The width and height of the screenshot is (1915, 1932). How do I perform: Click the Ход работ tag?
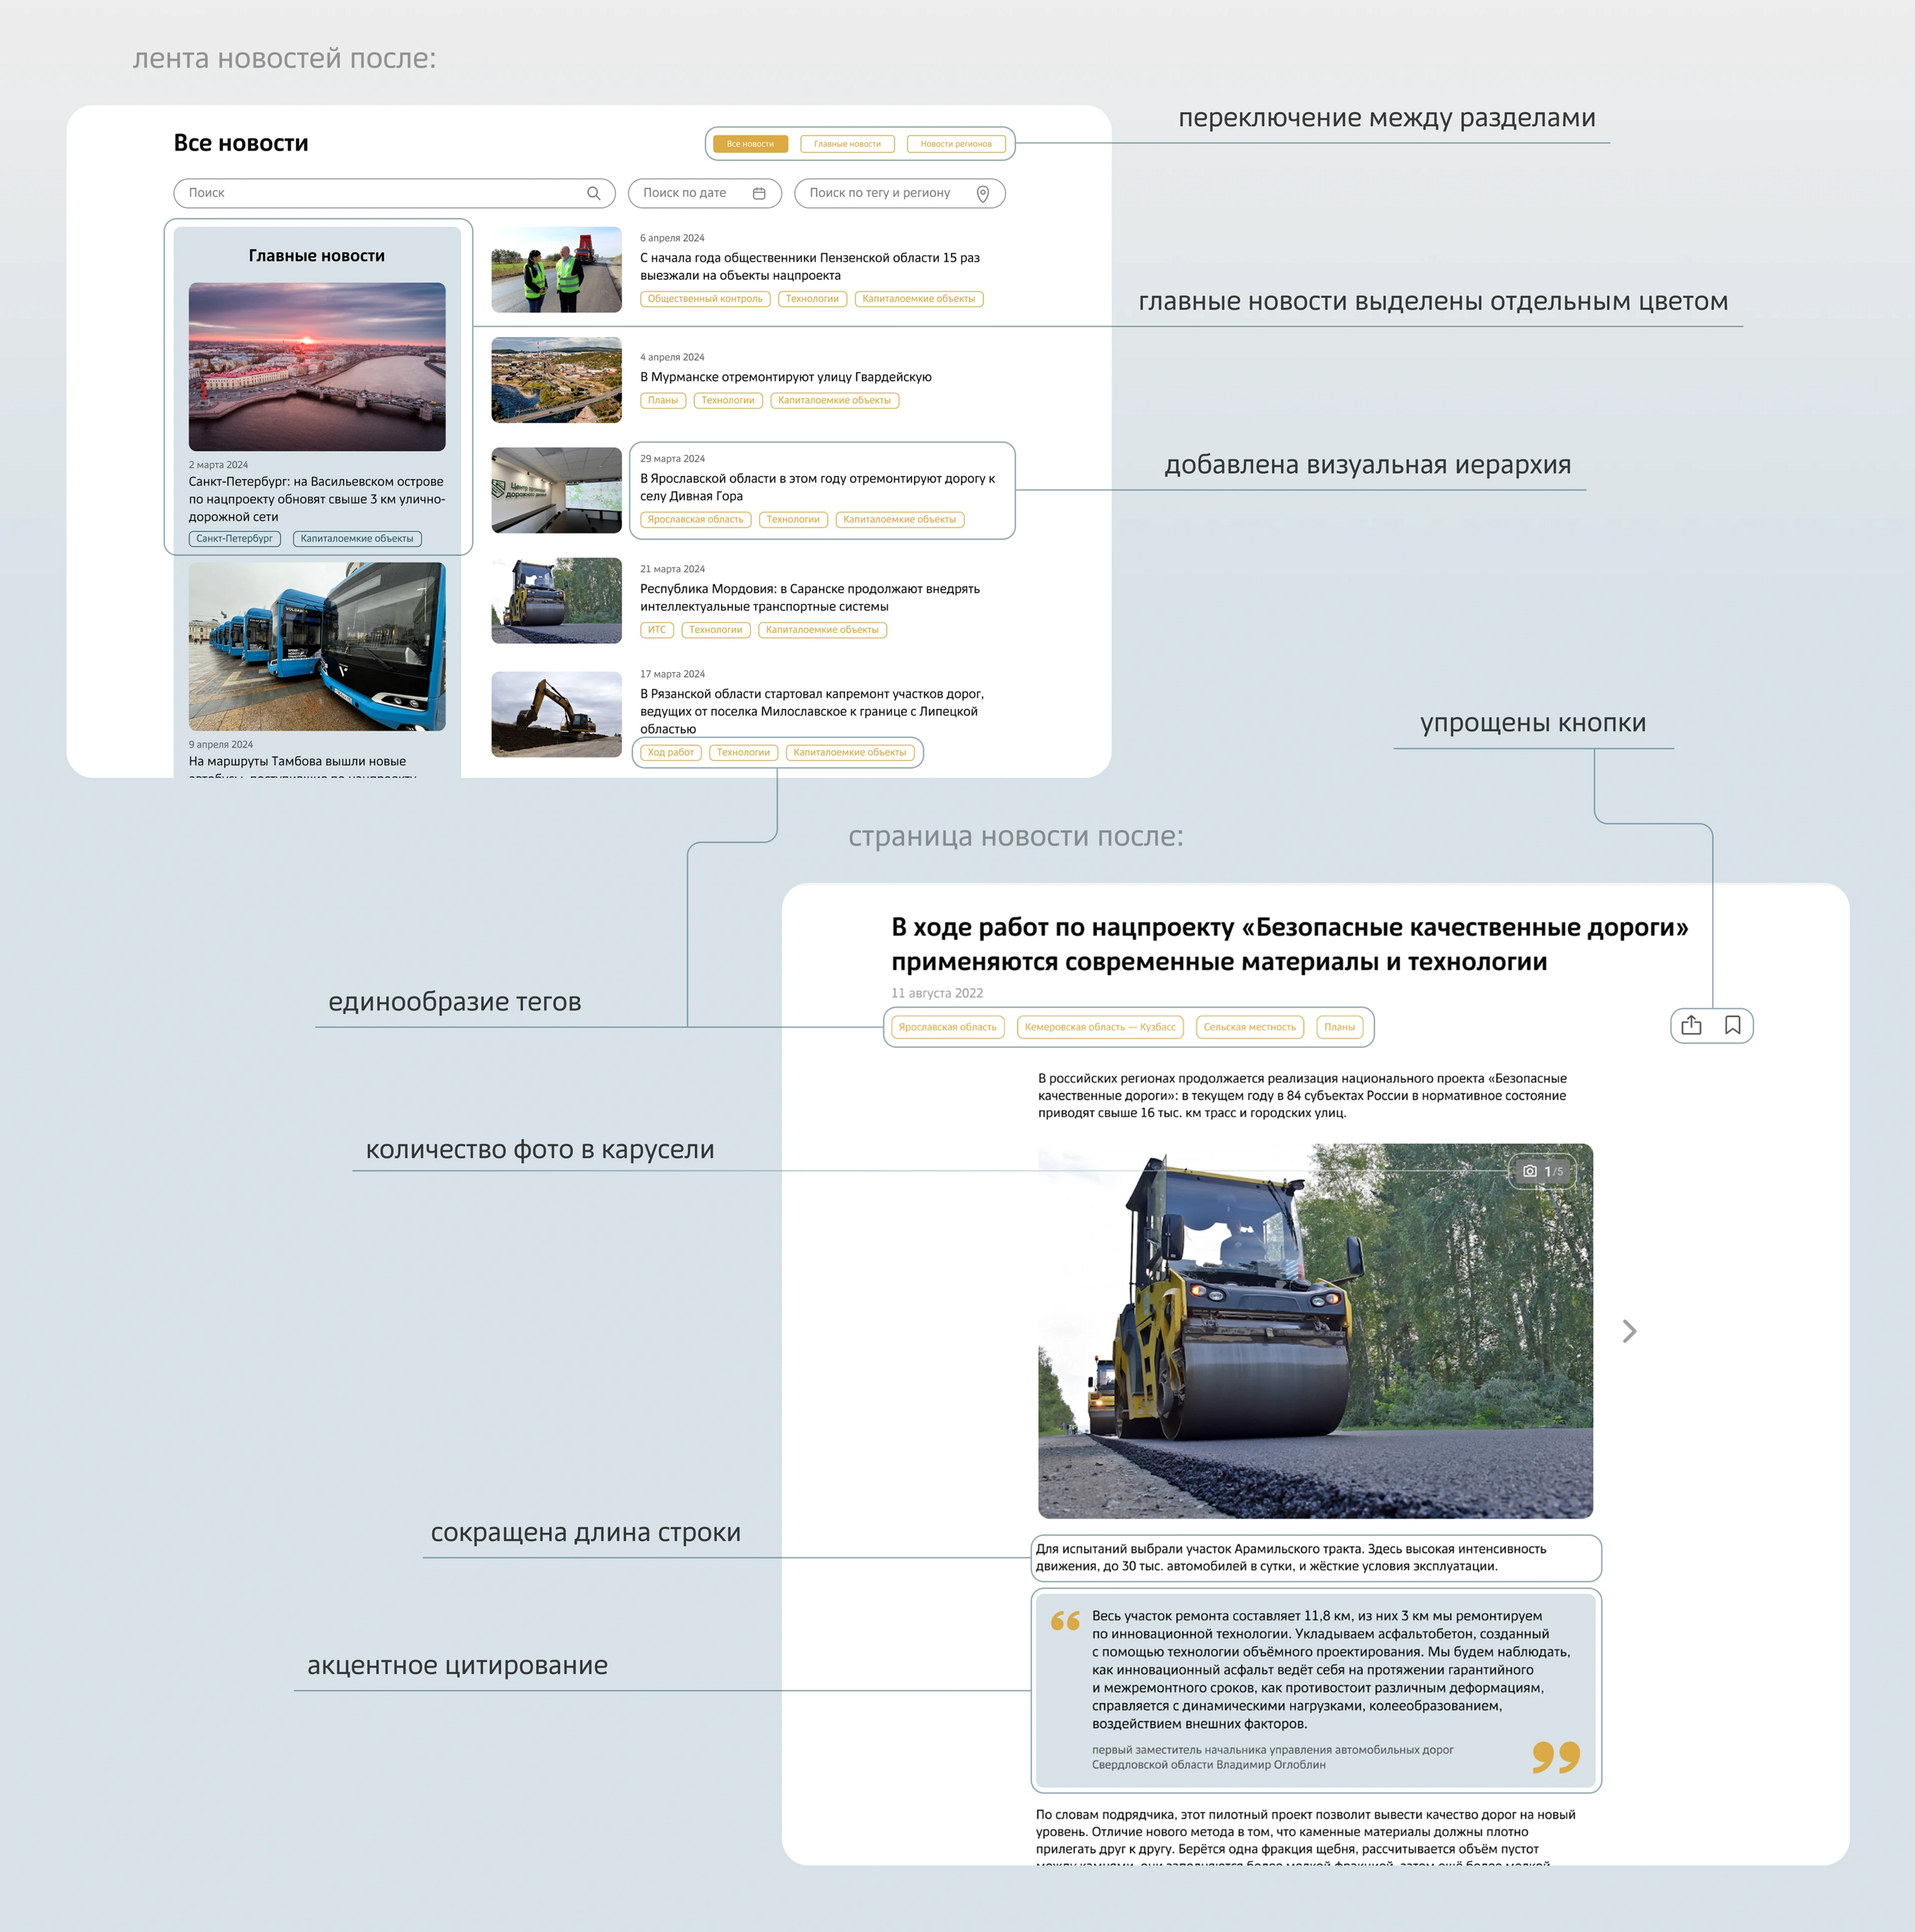coord(670,752)
